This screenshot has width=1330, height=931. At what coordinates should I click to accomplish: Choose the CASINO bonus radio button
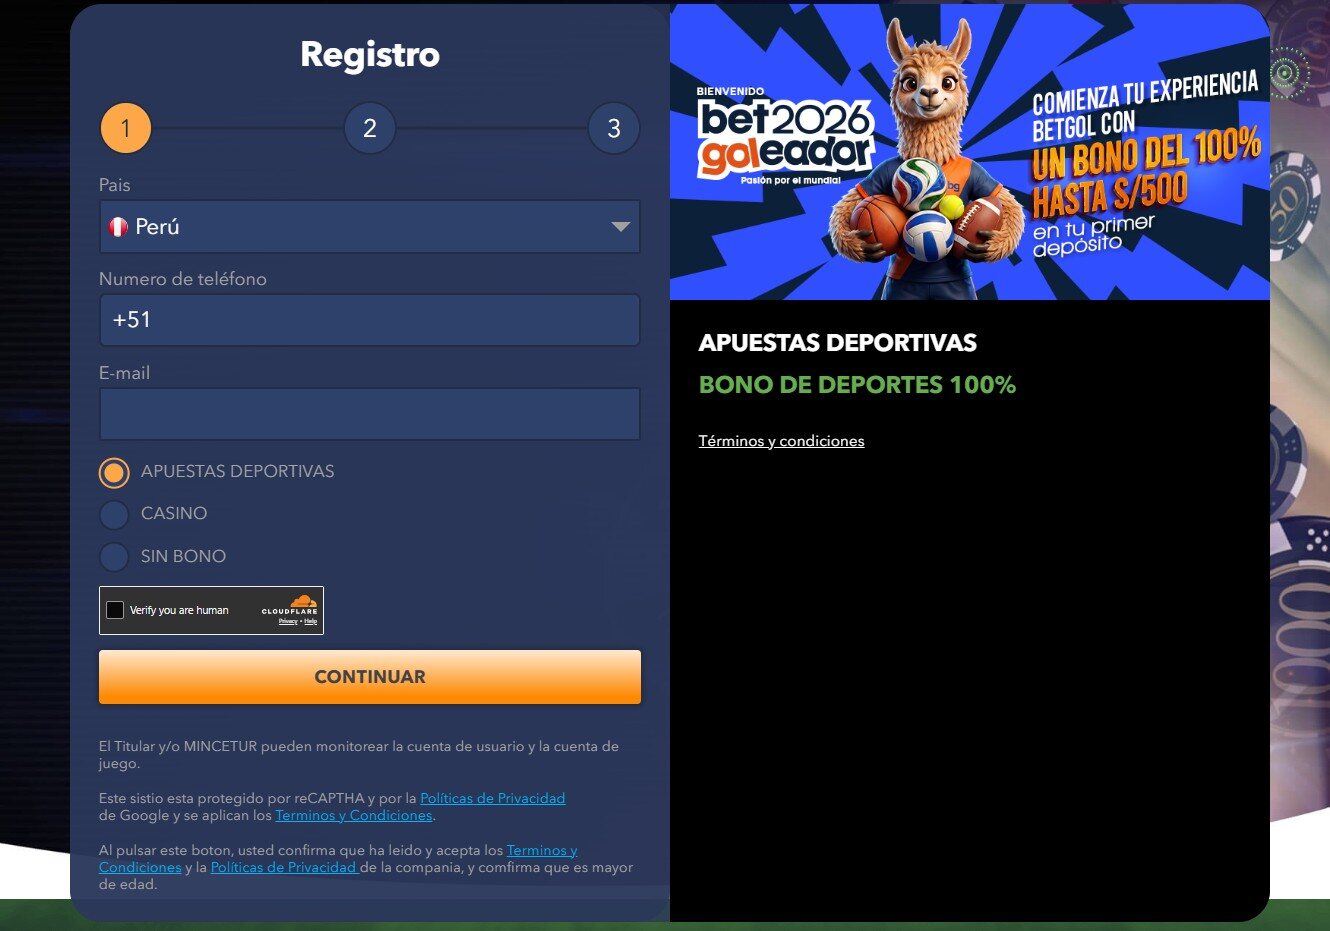(x=114, y=514)
